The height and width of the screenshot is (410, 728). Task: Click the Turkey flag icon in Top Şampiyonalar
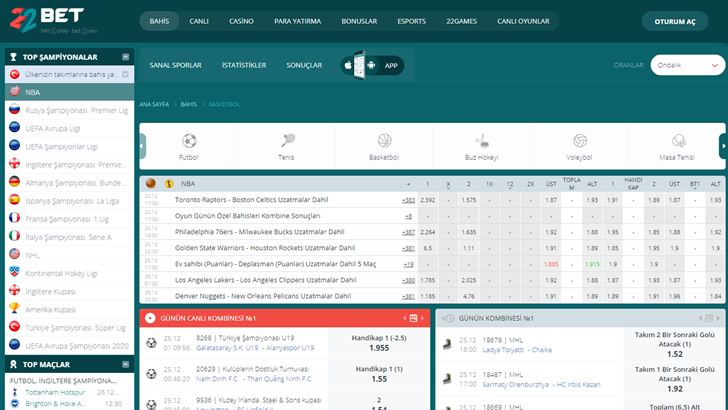point(14,74)
